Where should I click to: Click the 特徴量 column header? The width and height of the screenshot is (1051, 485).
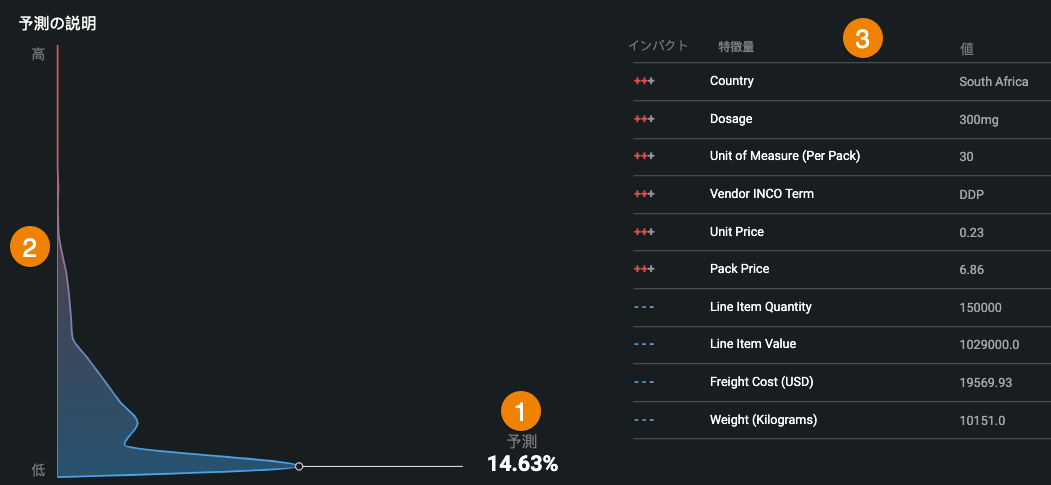(735, 46)
